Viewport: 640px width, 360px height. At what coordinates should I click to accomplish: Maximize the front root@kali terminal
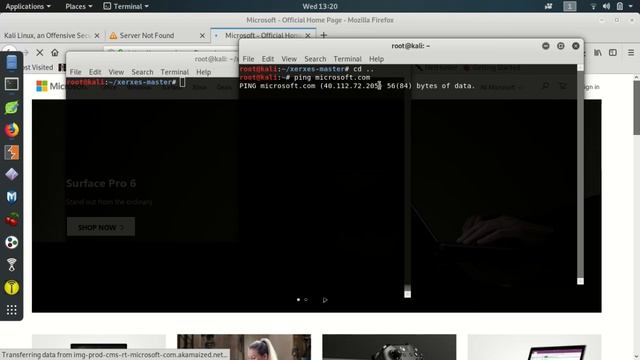point(561,46)
